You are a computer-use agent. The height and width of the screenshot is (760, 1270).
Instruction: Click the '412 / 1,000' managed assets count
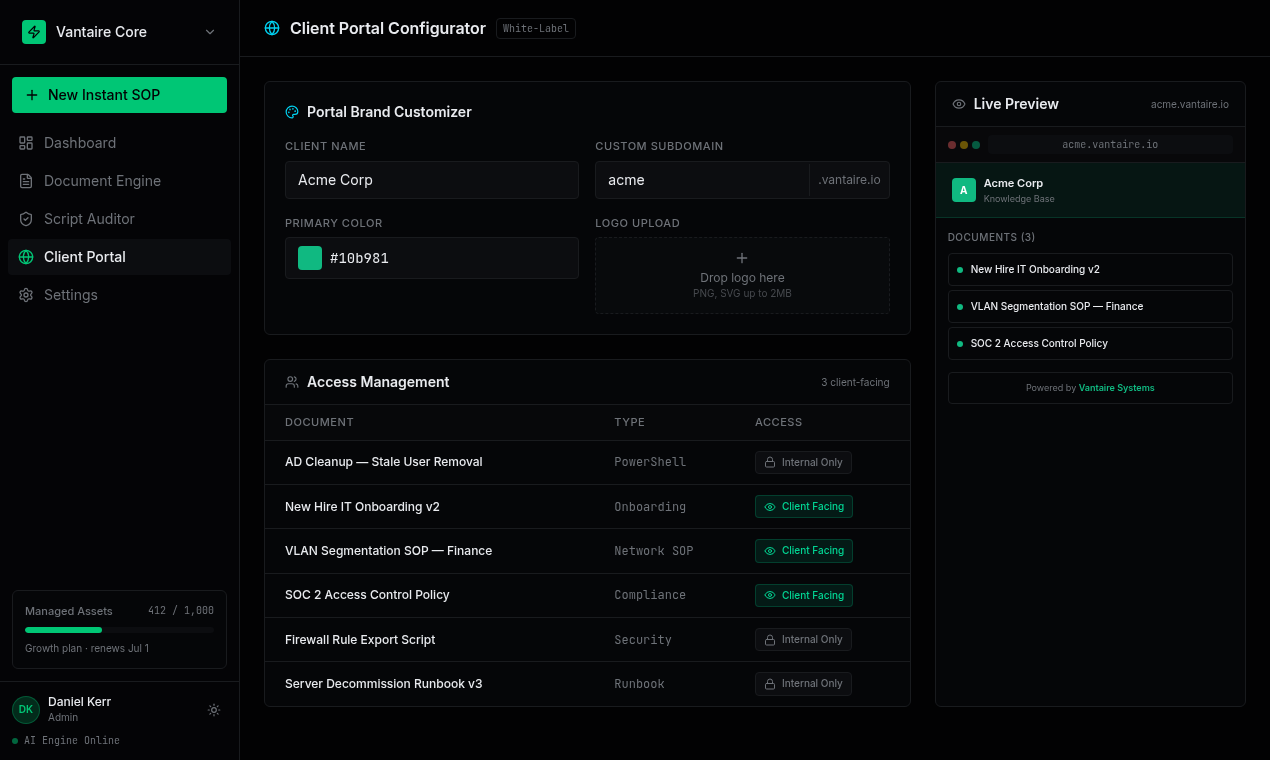click(x=181, y=611)
